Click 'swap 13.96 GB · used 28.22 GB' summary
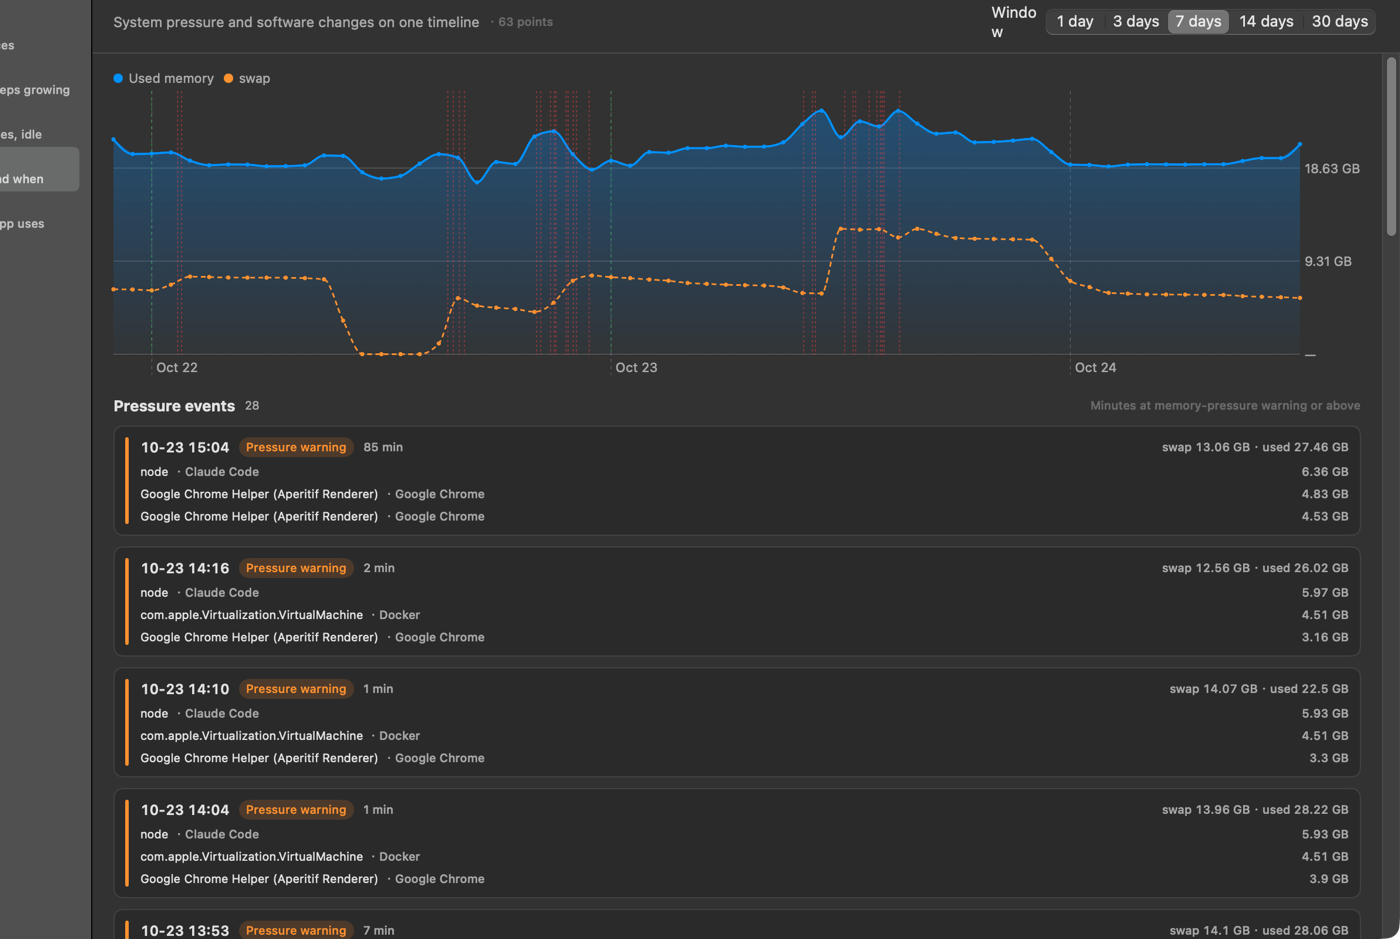The width and height of the screenshot is (1400, 939). point(1254,810)
